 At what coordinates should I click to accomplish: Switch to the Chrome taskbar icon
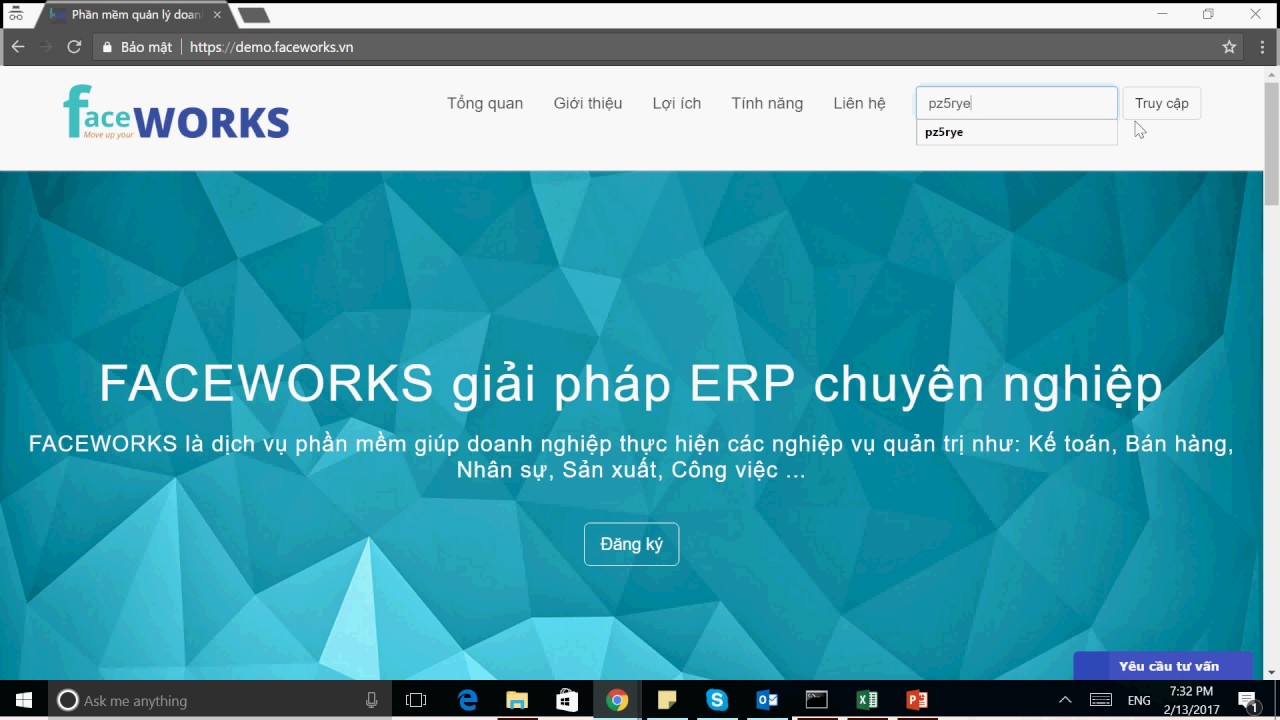[x=617, y=700]
